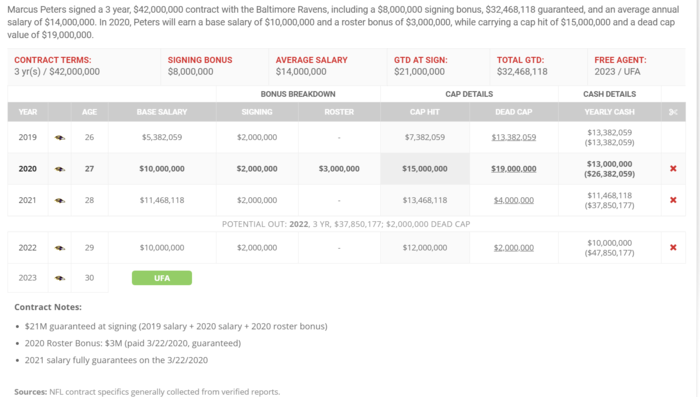The image size is (700, 397).
Task: Open the $2,000,000 dead cap link for 2022
Action: [x=513, y=247]
